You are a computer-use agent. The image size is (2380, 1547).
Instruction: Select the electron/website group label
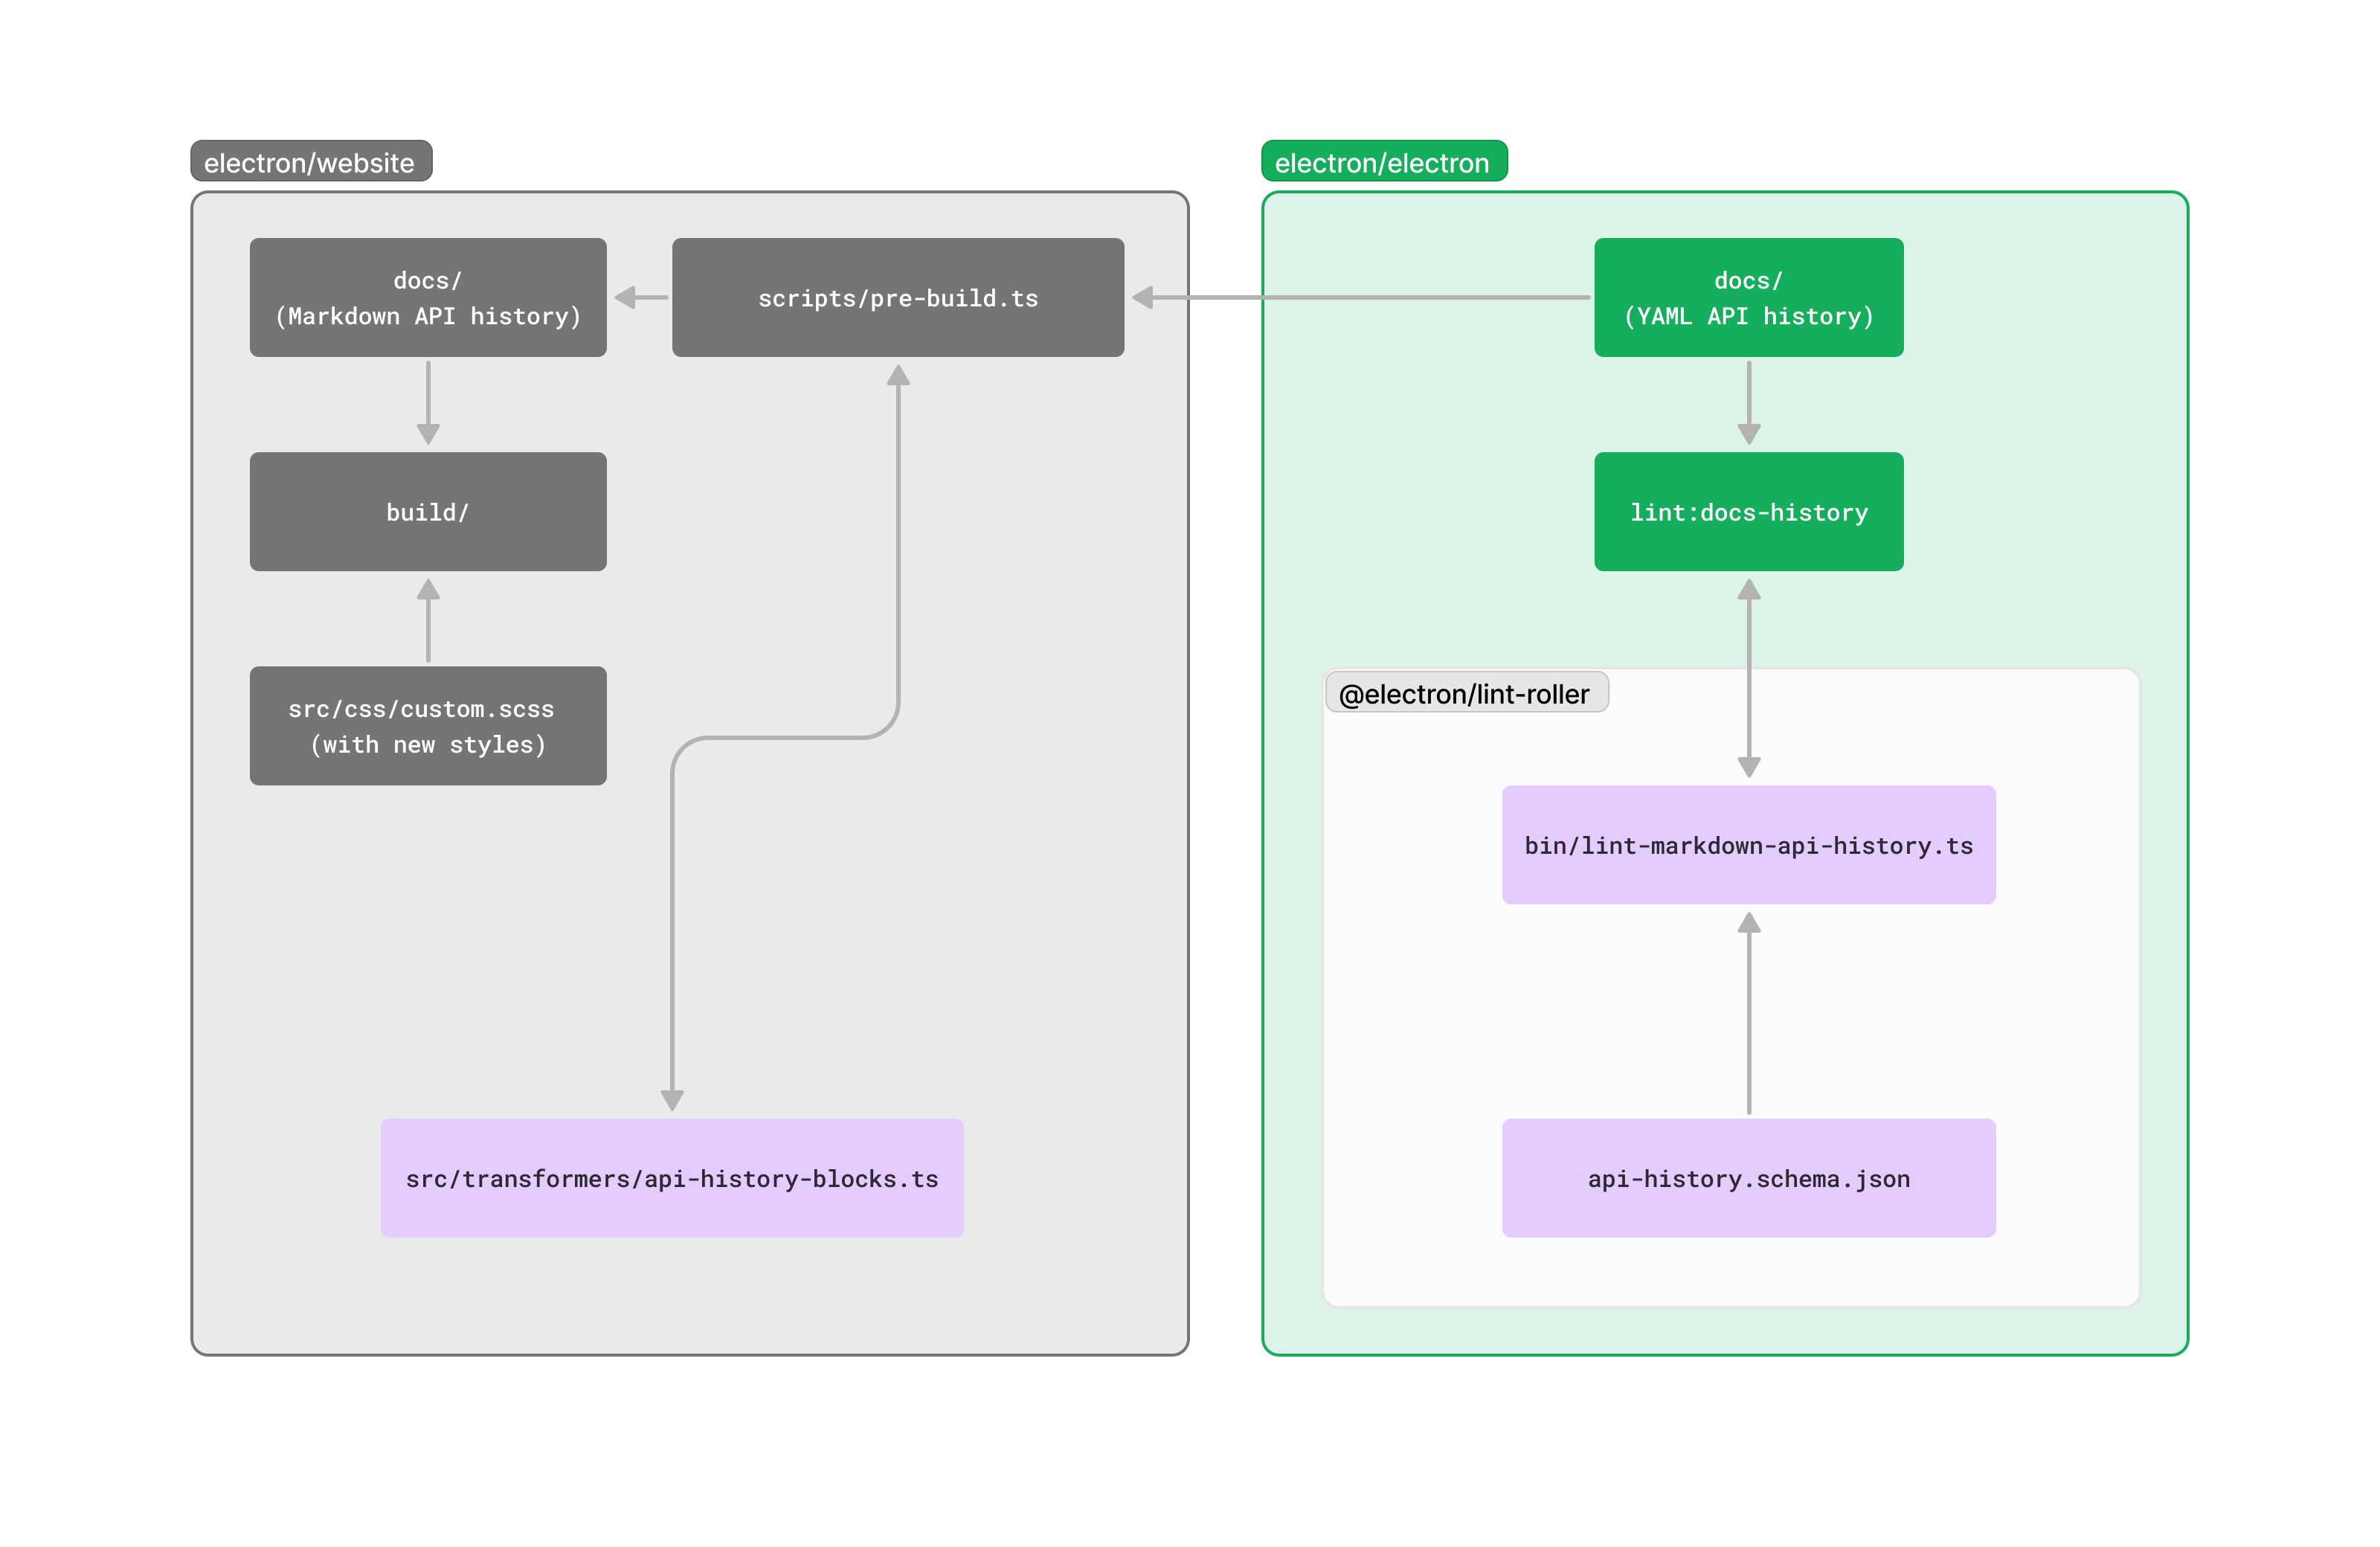[x=311, y=161]
